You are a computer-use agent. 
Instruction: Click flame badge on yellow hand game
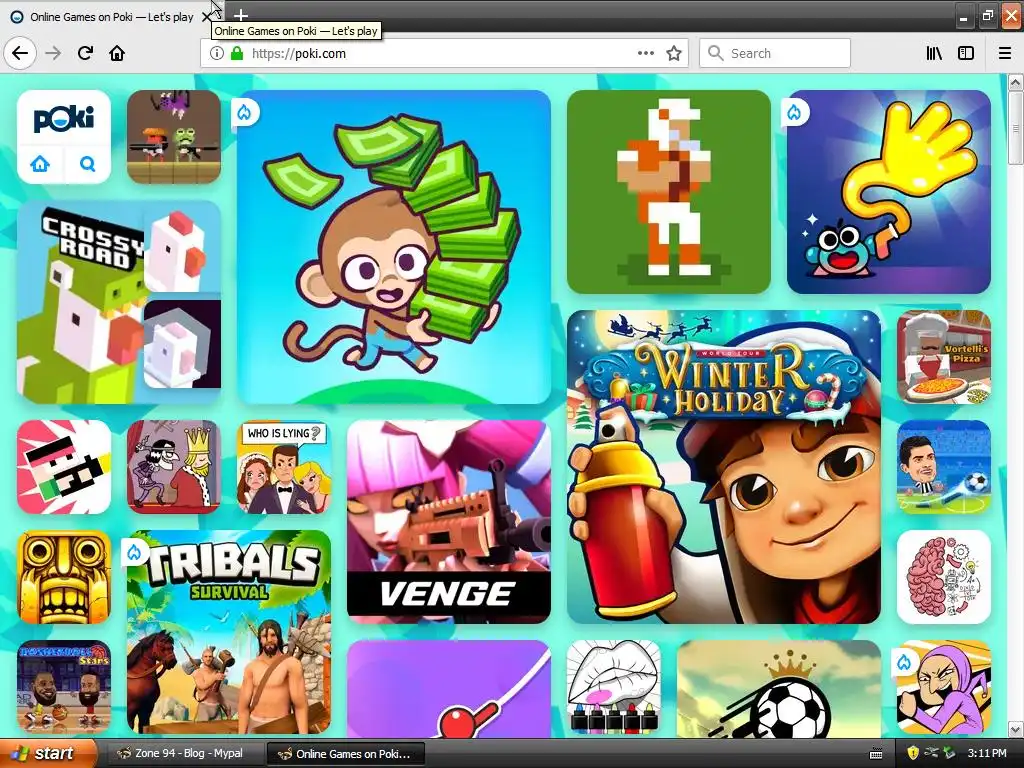click(795, 112)
